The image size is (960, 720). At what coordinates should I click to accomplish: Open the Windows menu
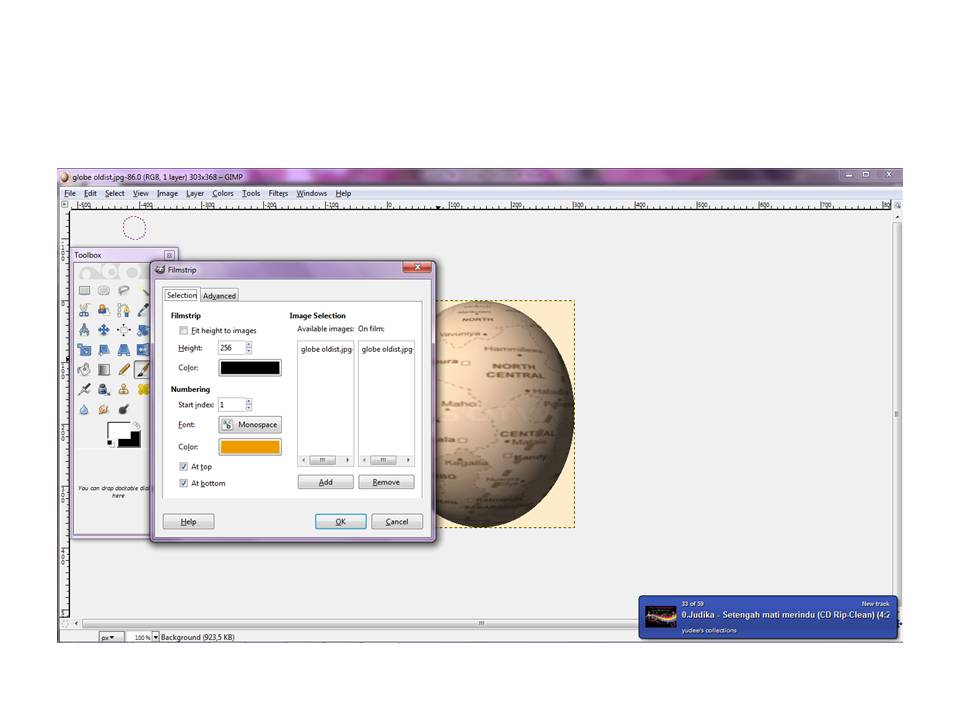(312, 193)
